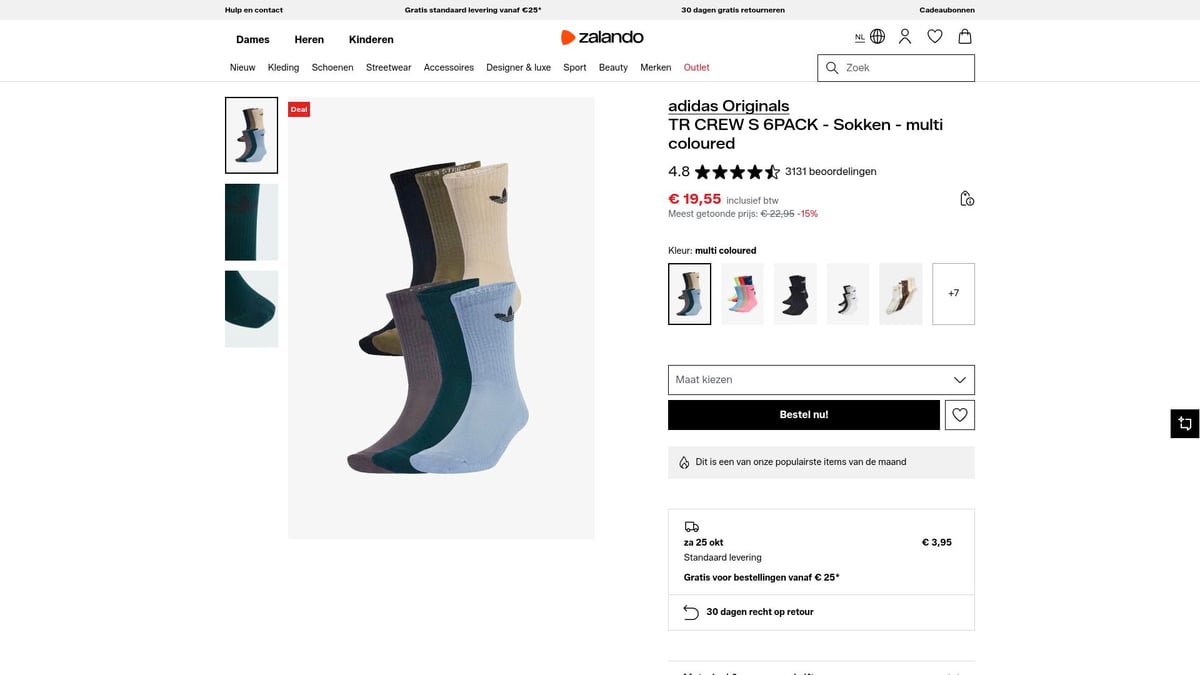Open the adidas Originals brand link
The height and width of the screenshot is (675, 1200).
[728, 106]
